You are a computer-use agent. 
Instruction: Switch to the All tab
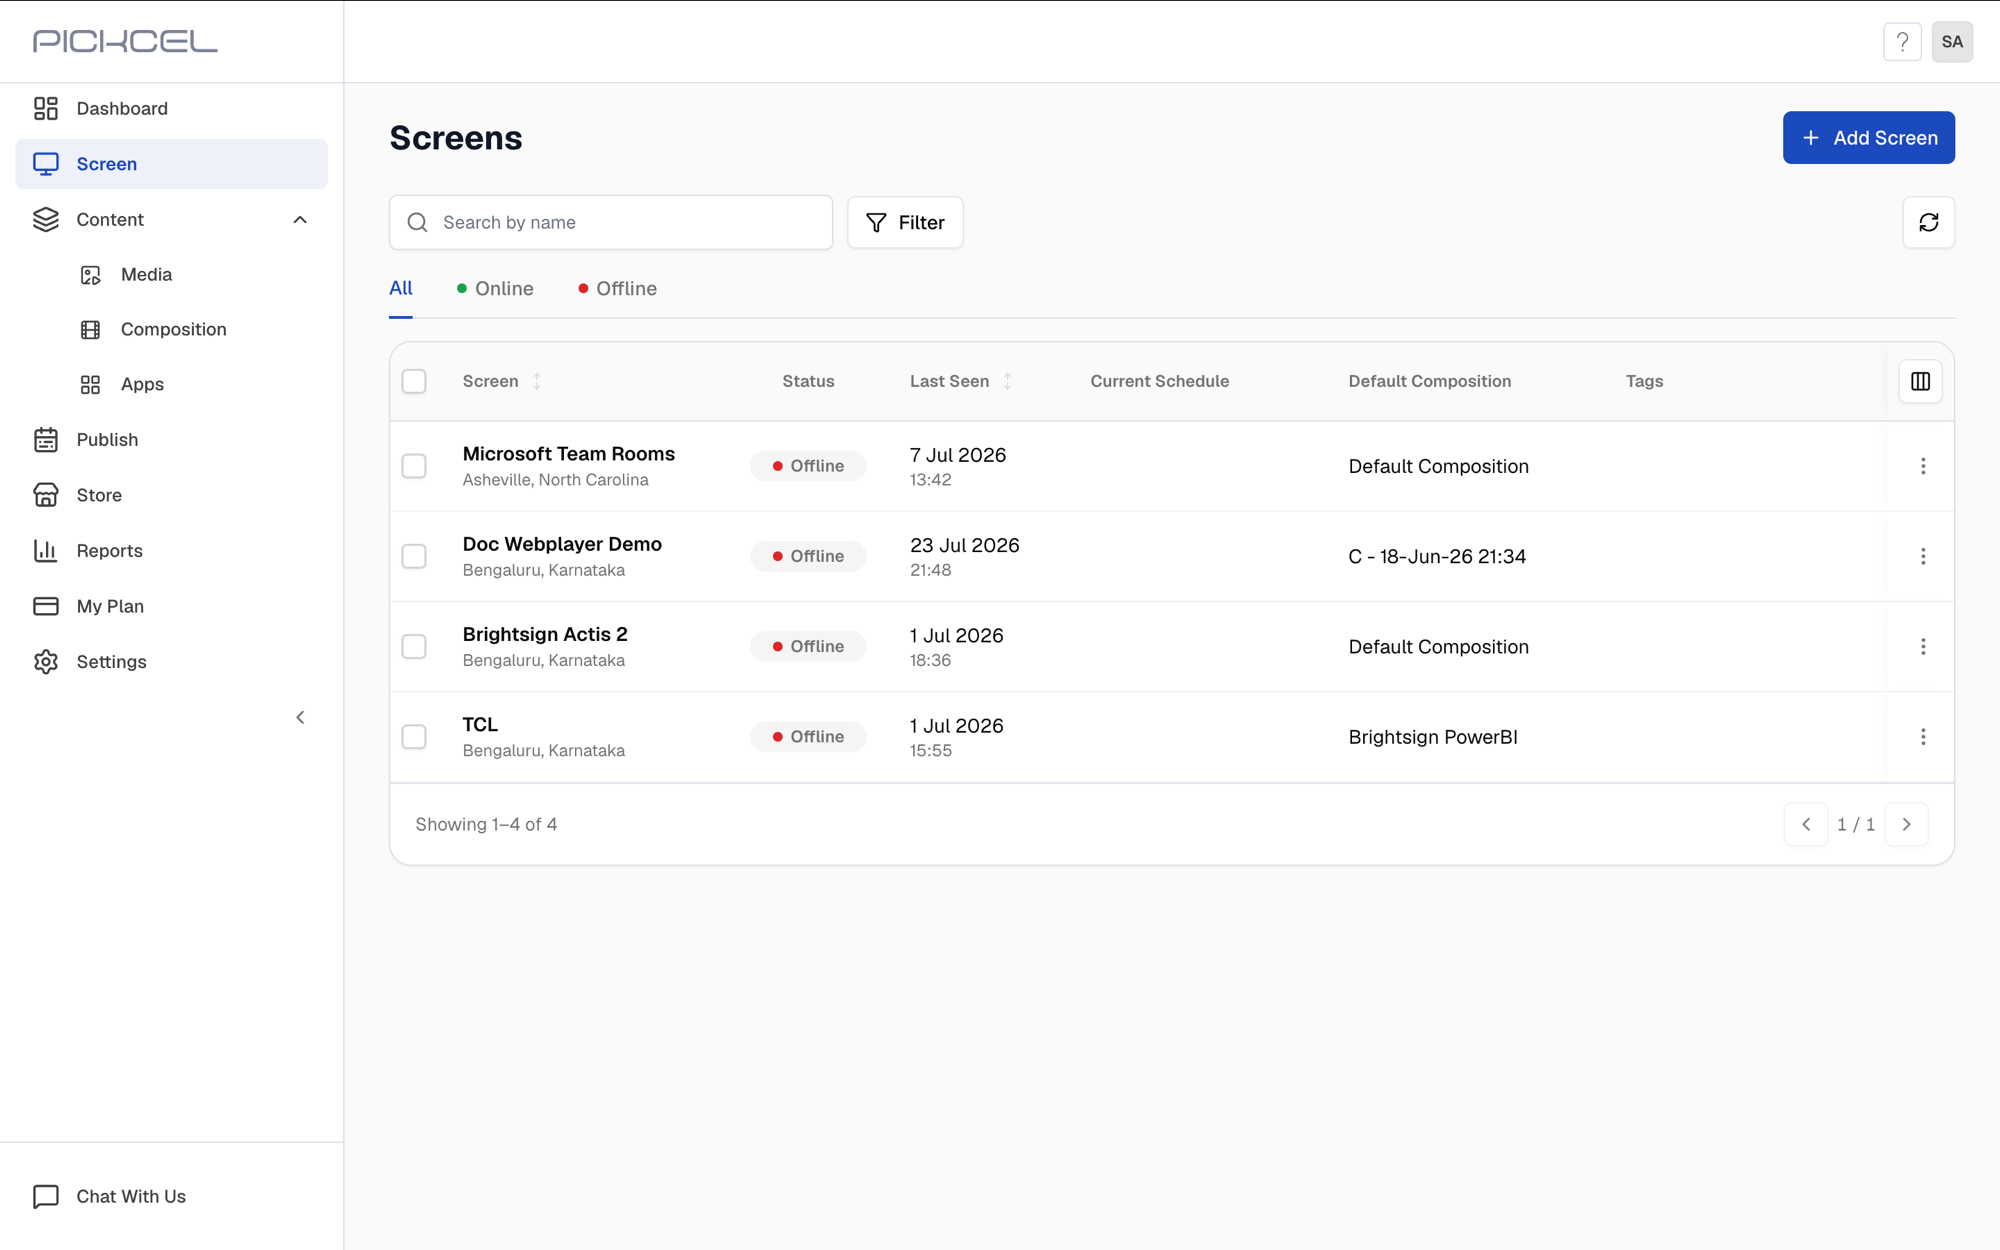tap(401, 289)
